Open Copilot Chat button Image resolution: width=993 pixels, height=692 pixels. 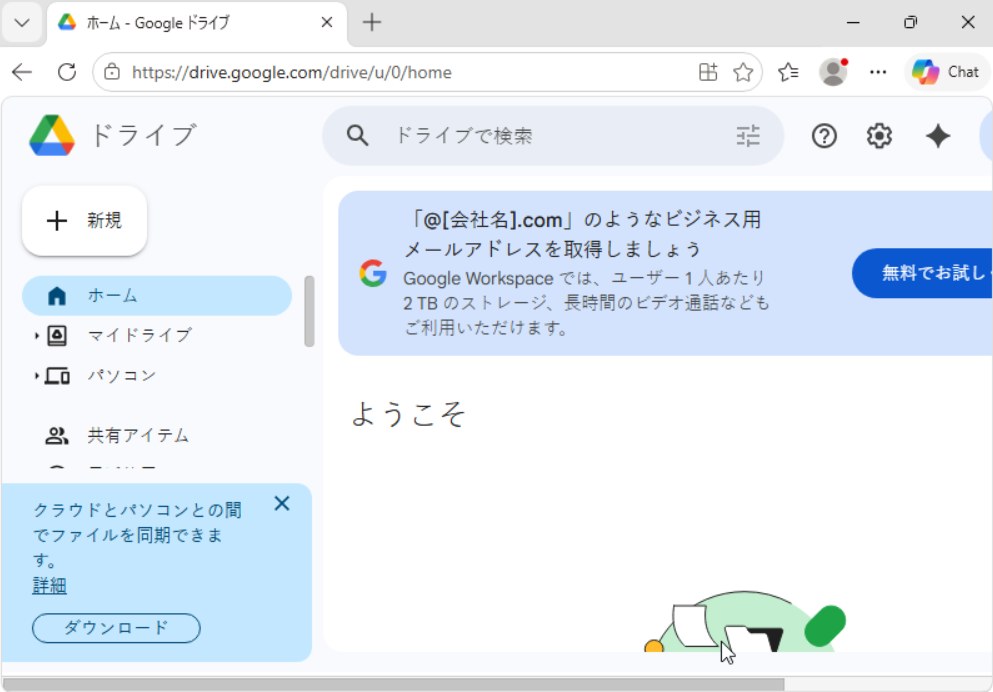pyautogui.click(x=946, y=72)
